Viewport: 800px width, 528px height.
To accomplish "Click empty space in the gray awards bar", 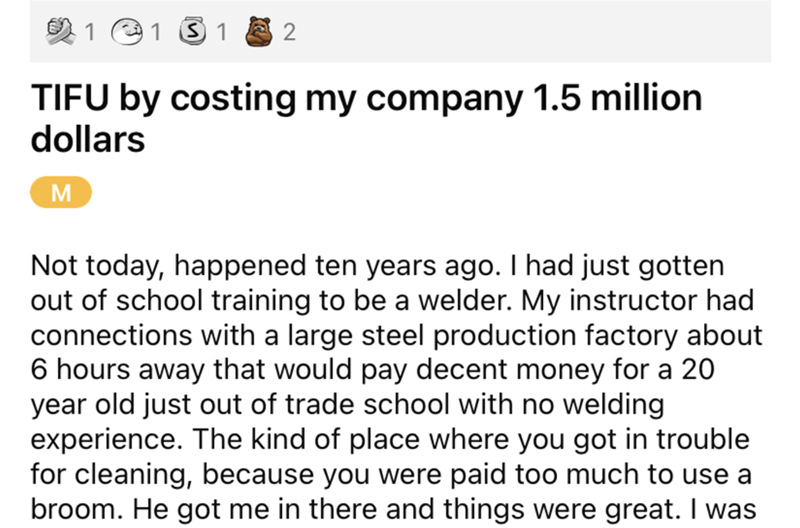I will [530, 33].
